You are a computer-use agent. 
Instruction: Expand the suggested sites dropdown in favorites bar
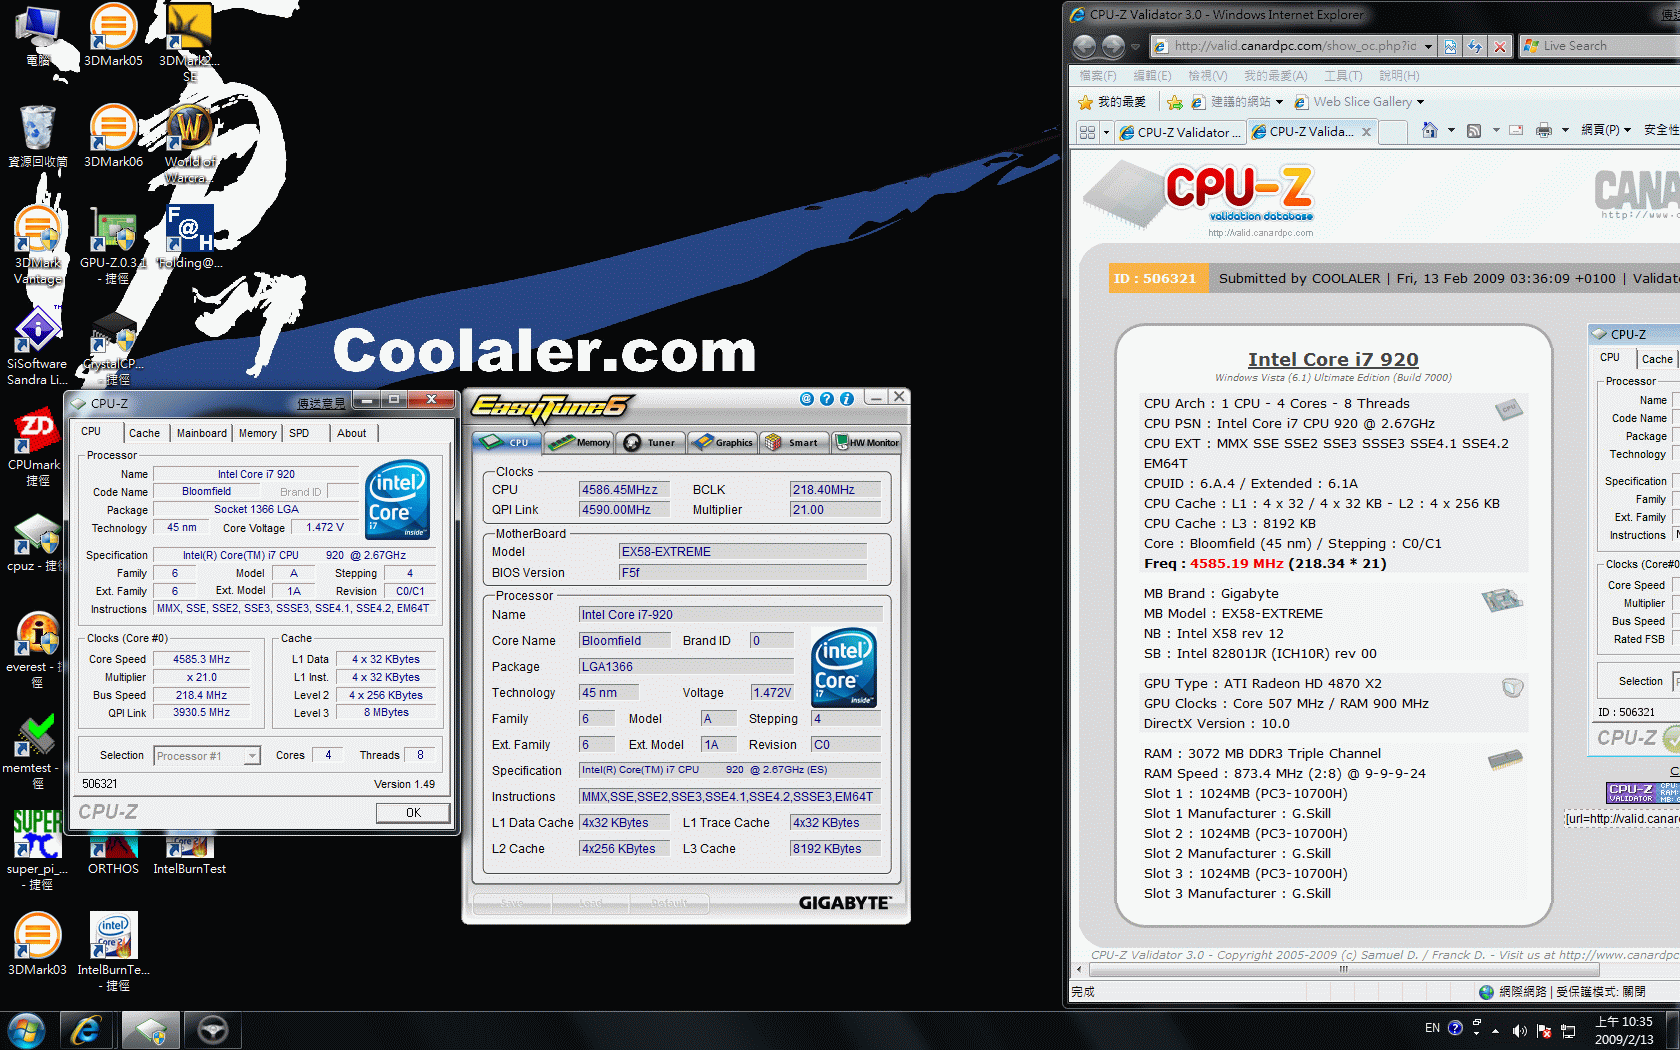pos(1279,102)
